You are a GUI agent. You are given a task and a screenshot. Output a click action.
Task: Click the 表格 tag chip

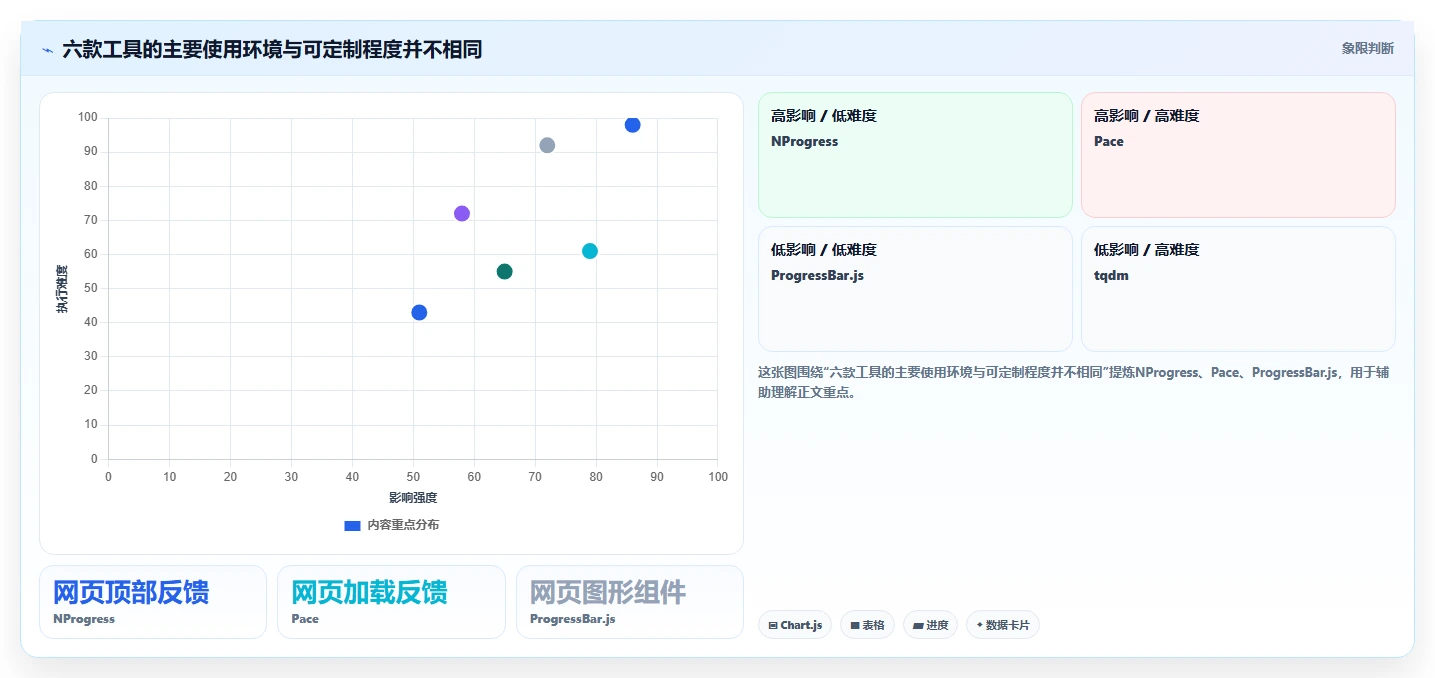867,625
